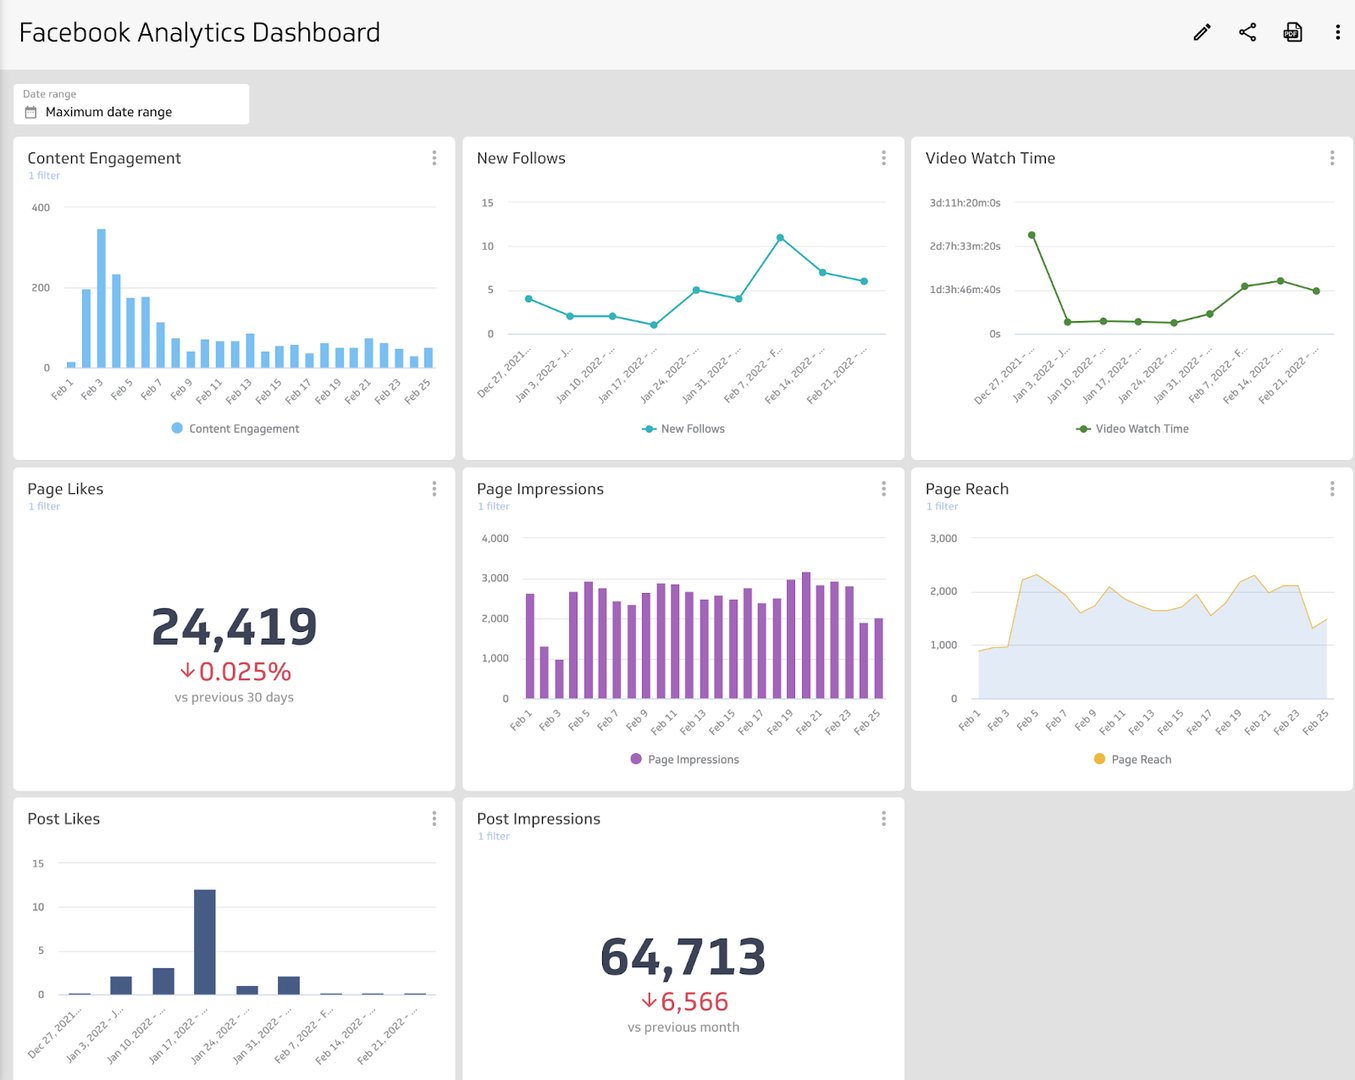Open the kebab menu on Page Reach chart
1355x1080 pixels.
point(1332,488)
